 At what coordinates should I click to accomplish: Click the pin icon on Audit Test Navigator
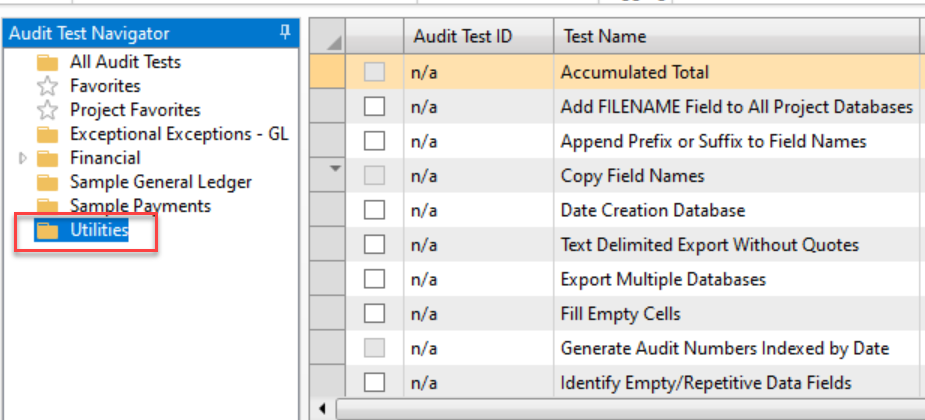tap(284, 33)
